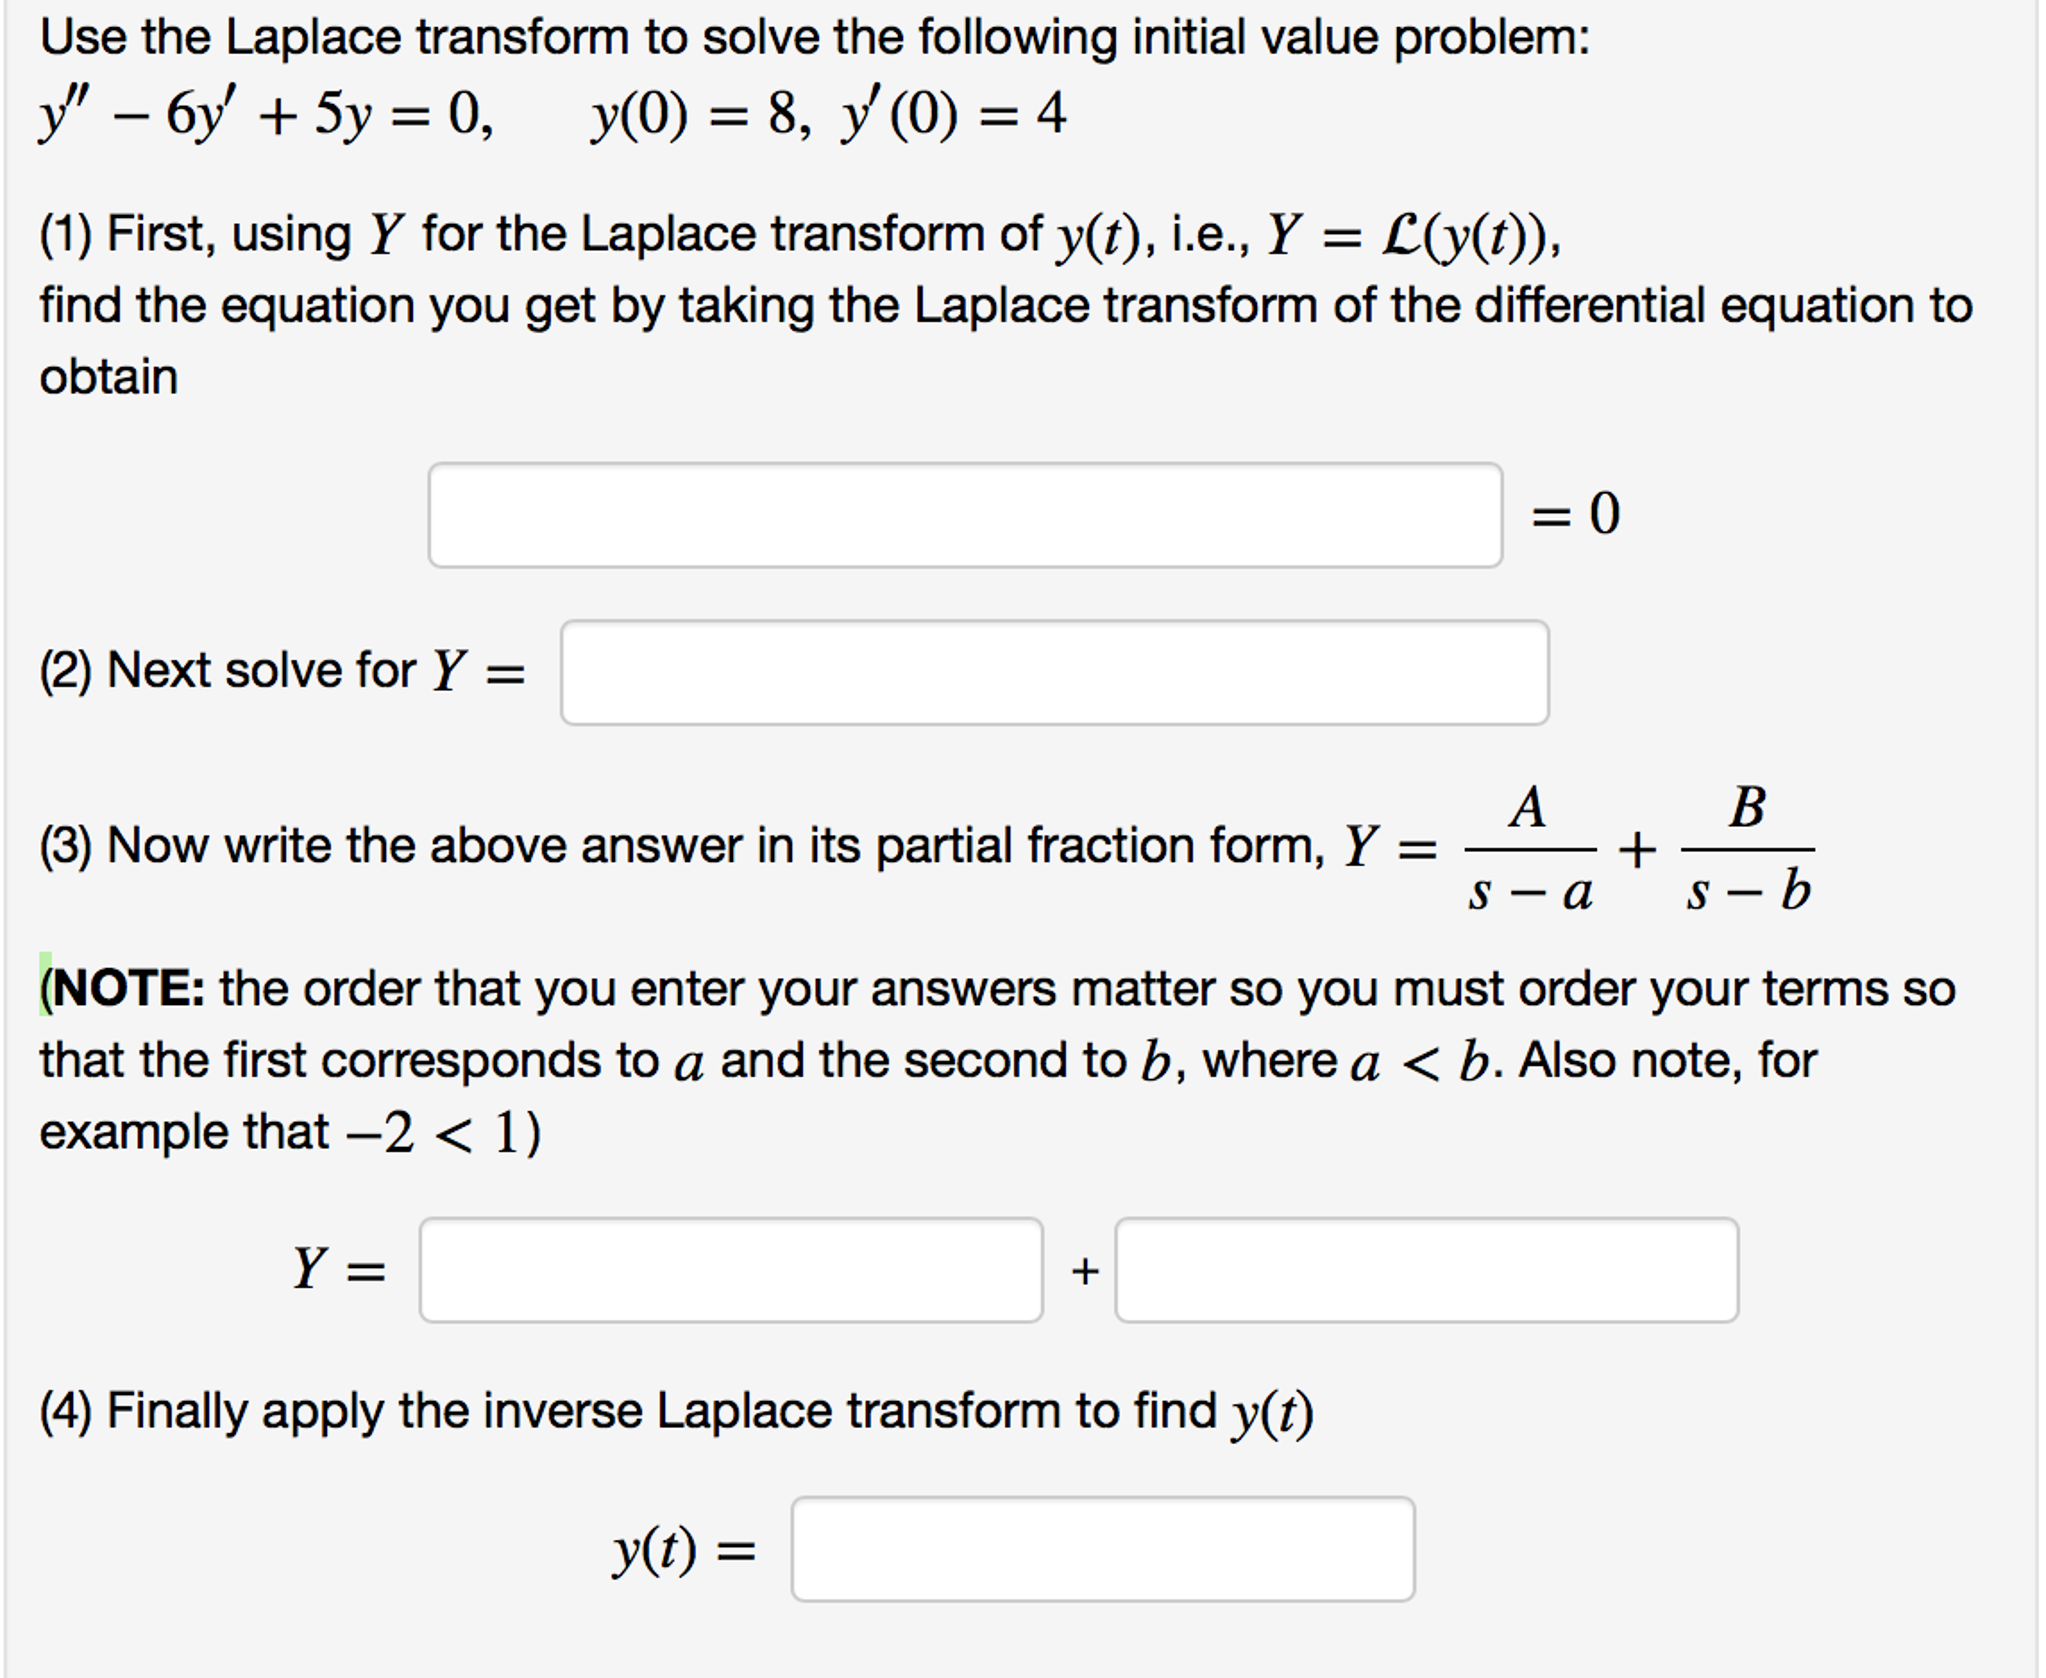Click the '(4) Finally apply the inverse Laplace' text
The width and height of the screenshot is (2046, 1678).
[675, 1412]
